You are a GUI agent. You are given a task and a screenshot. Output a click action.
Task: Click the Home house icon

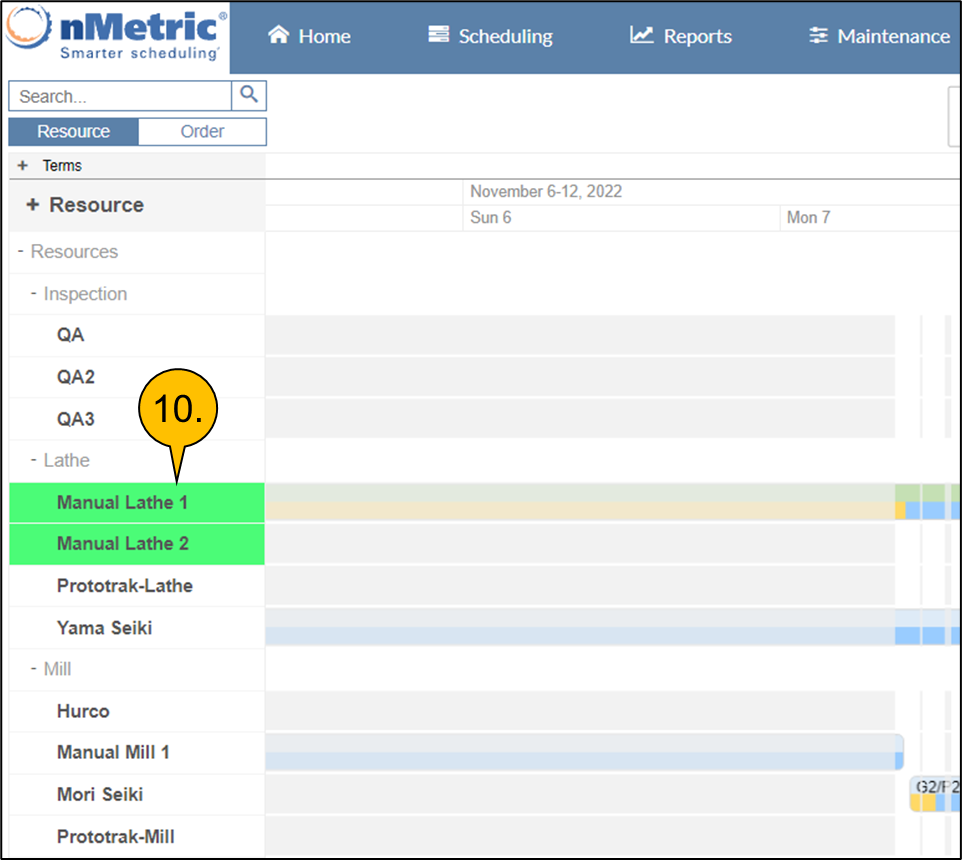(278, 35)
